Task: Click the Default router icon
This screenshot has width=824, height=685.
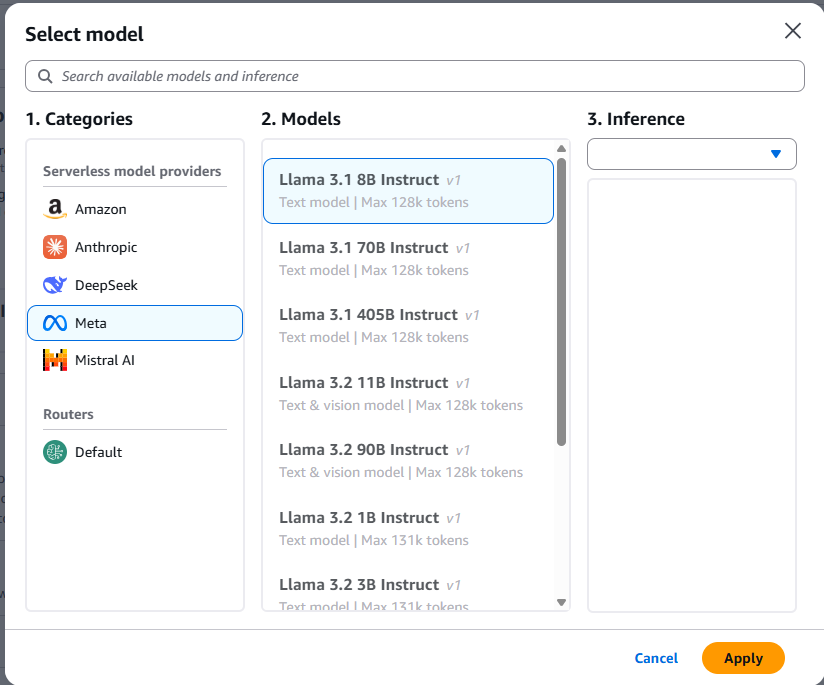Action: point(55,452)
